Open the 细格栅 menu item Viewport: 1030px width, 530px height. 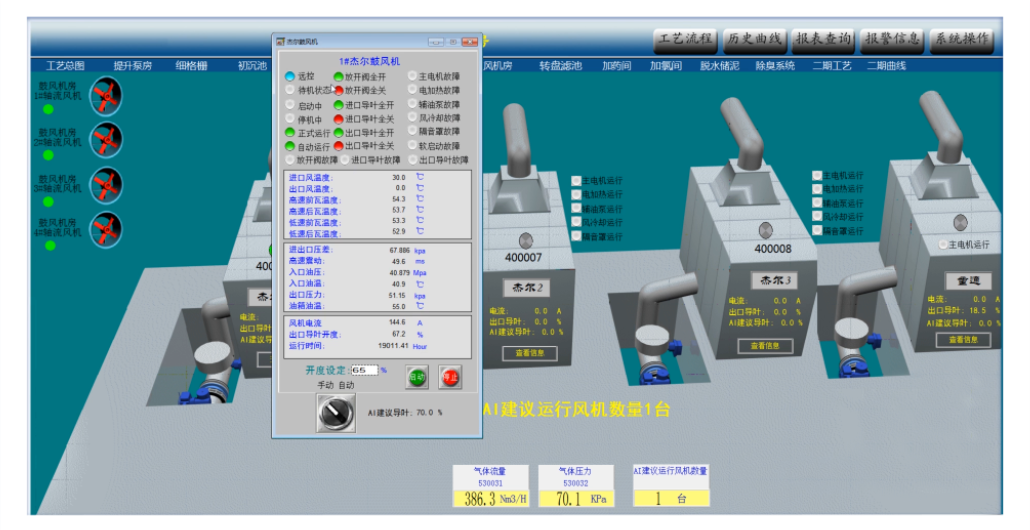point(191,66)
